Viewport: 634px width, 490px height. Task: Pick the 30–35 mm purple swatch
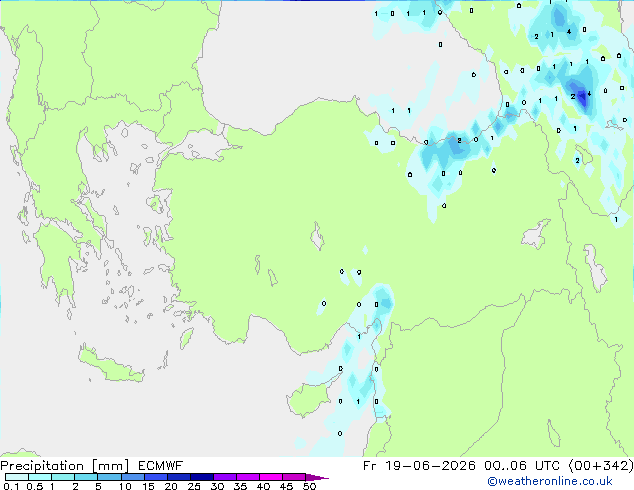[225, 477]
